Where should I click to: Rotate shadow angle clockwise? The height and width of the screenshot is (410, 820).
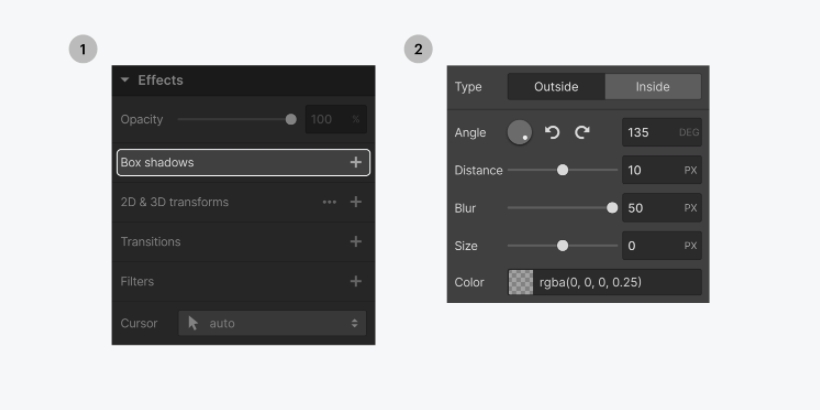click(x=582, y=132)
